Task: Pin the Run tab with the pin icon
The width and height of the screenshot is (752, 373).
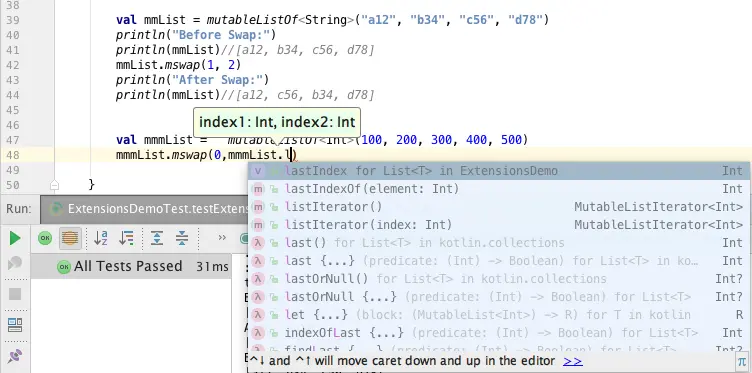Action: click(15, 356)
